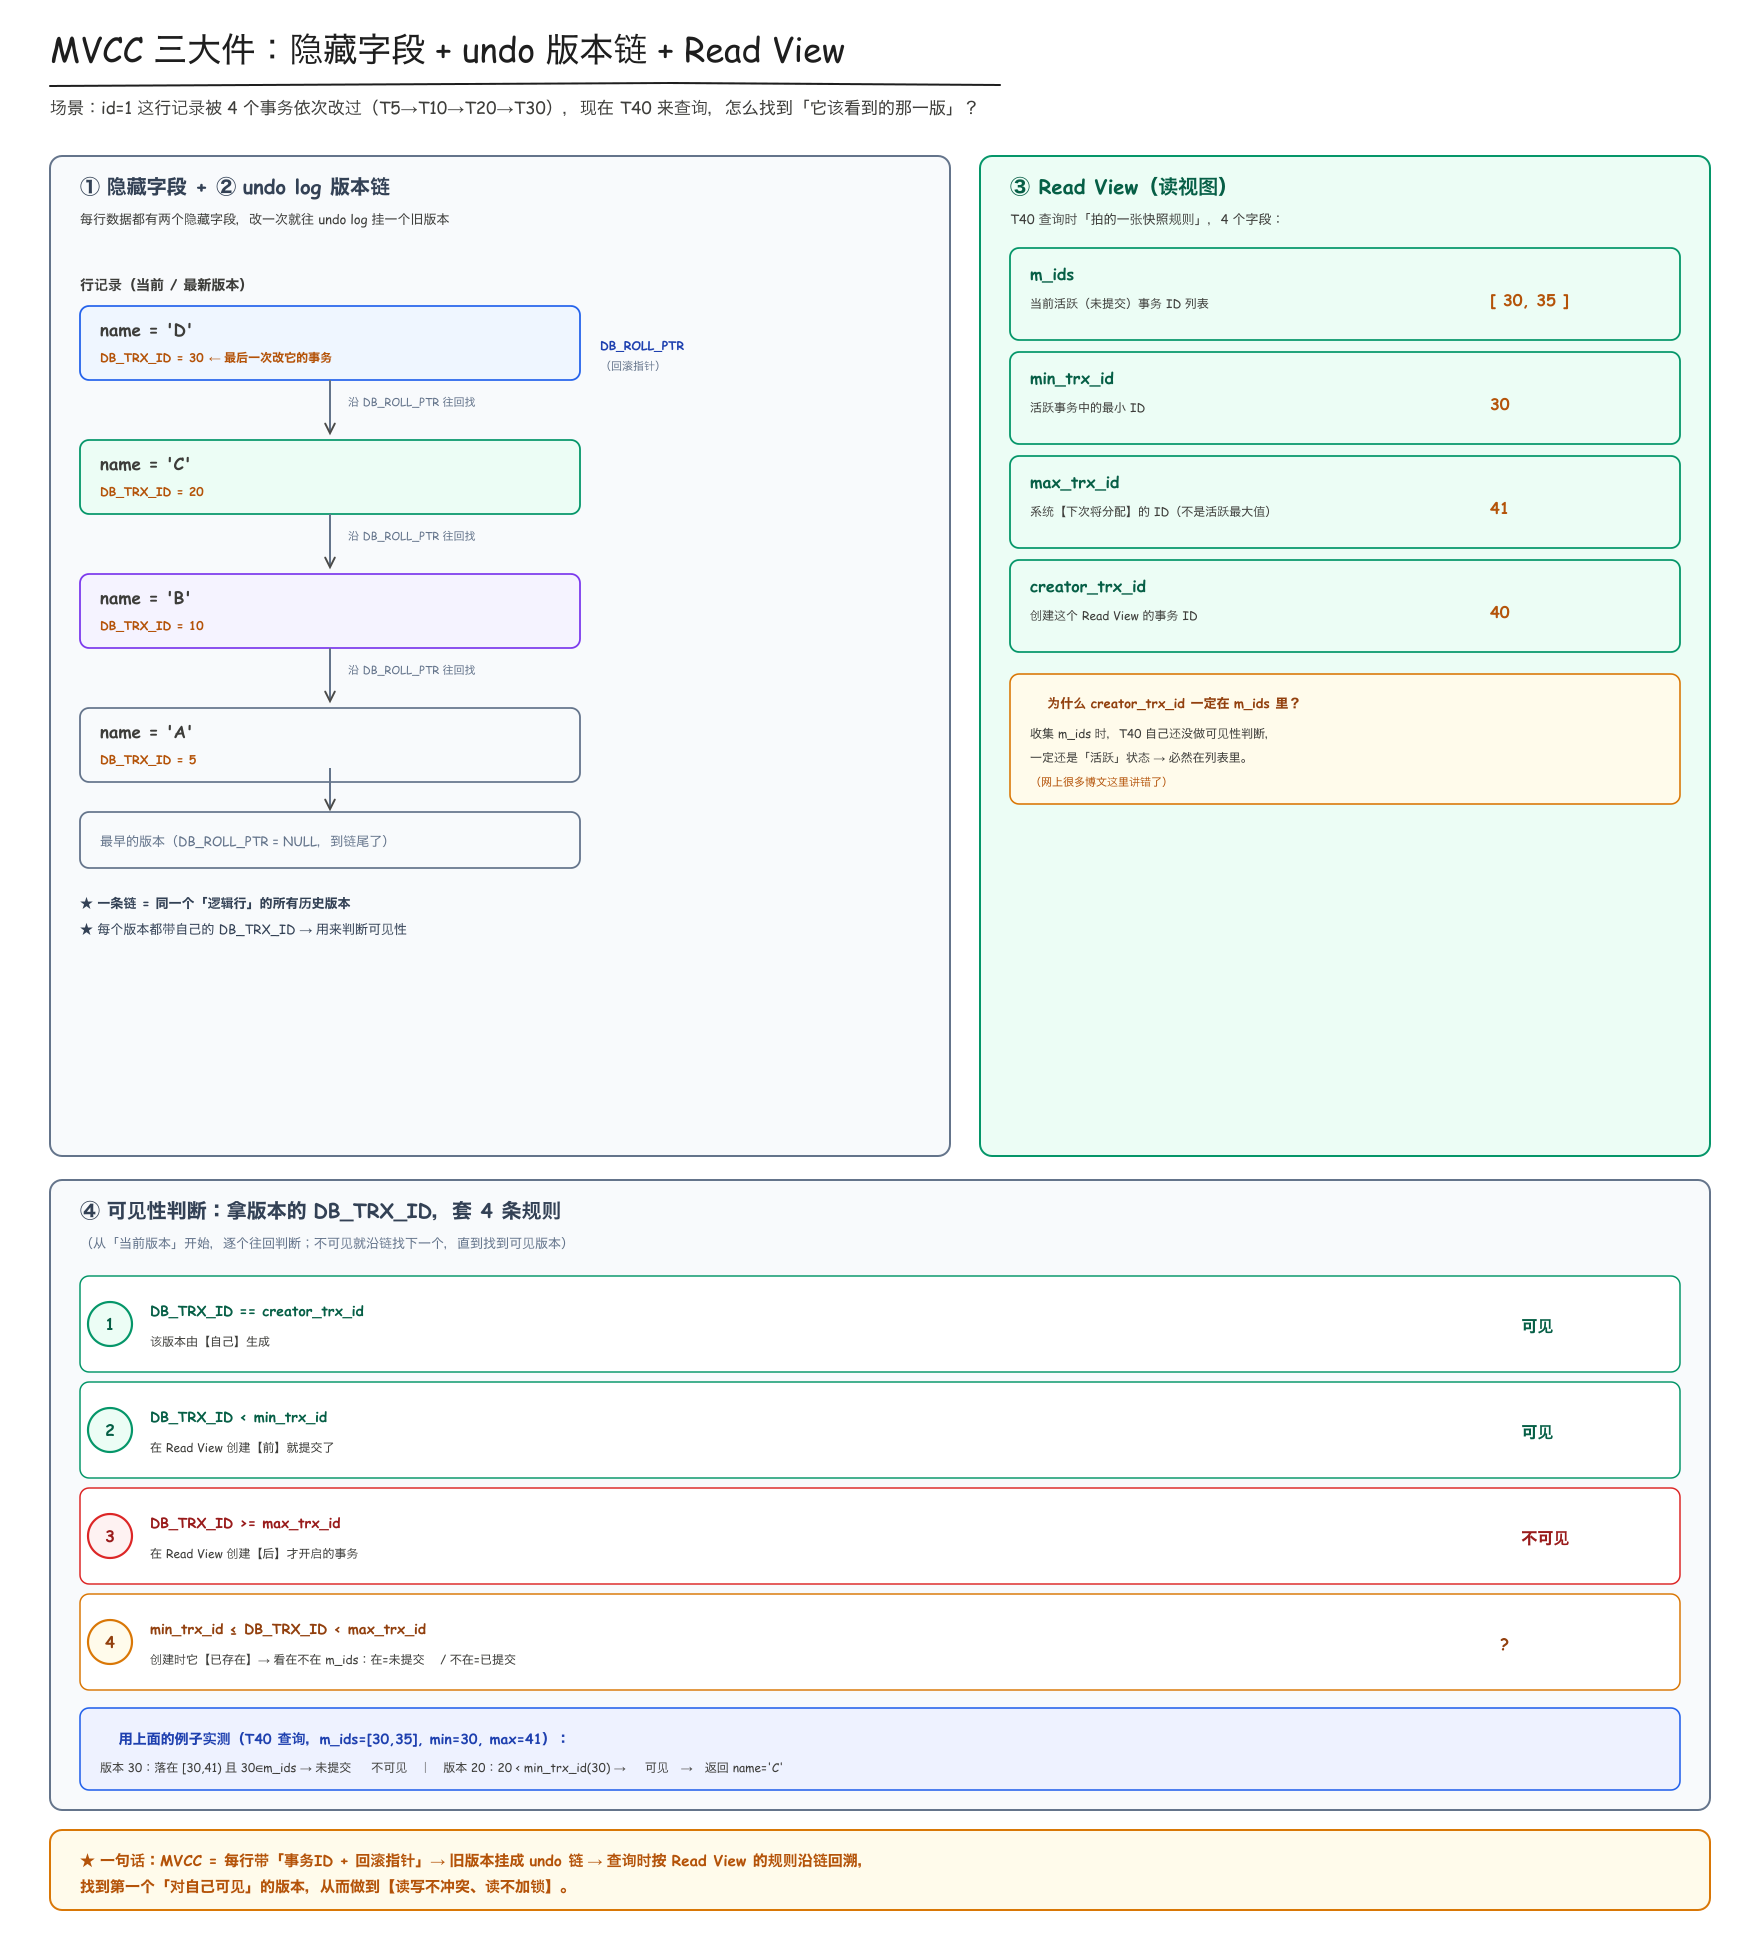Click the 可见 result in rule 2 row

point(1537,1432)
